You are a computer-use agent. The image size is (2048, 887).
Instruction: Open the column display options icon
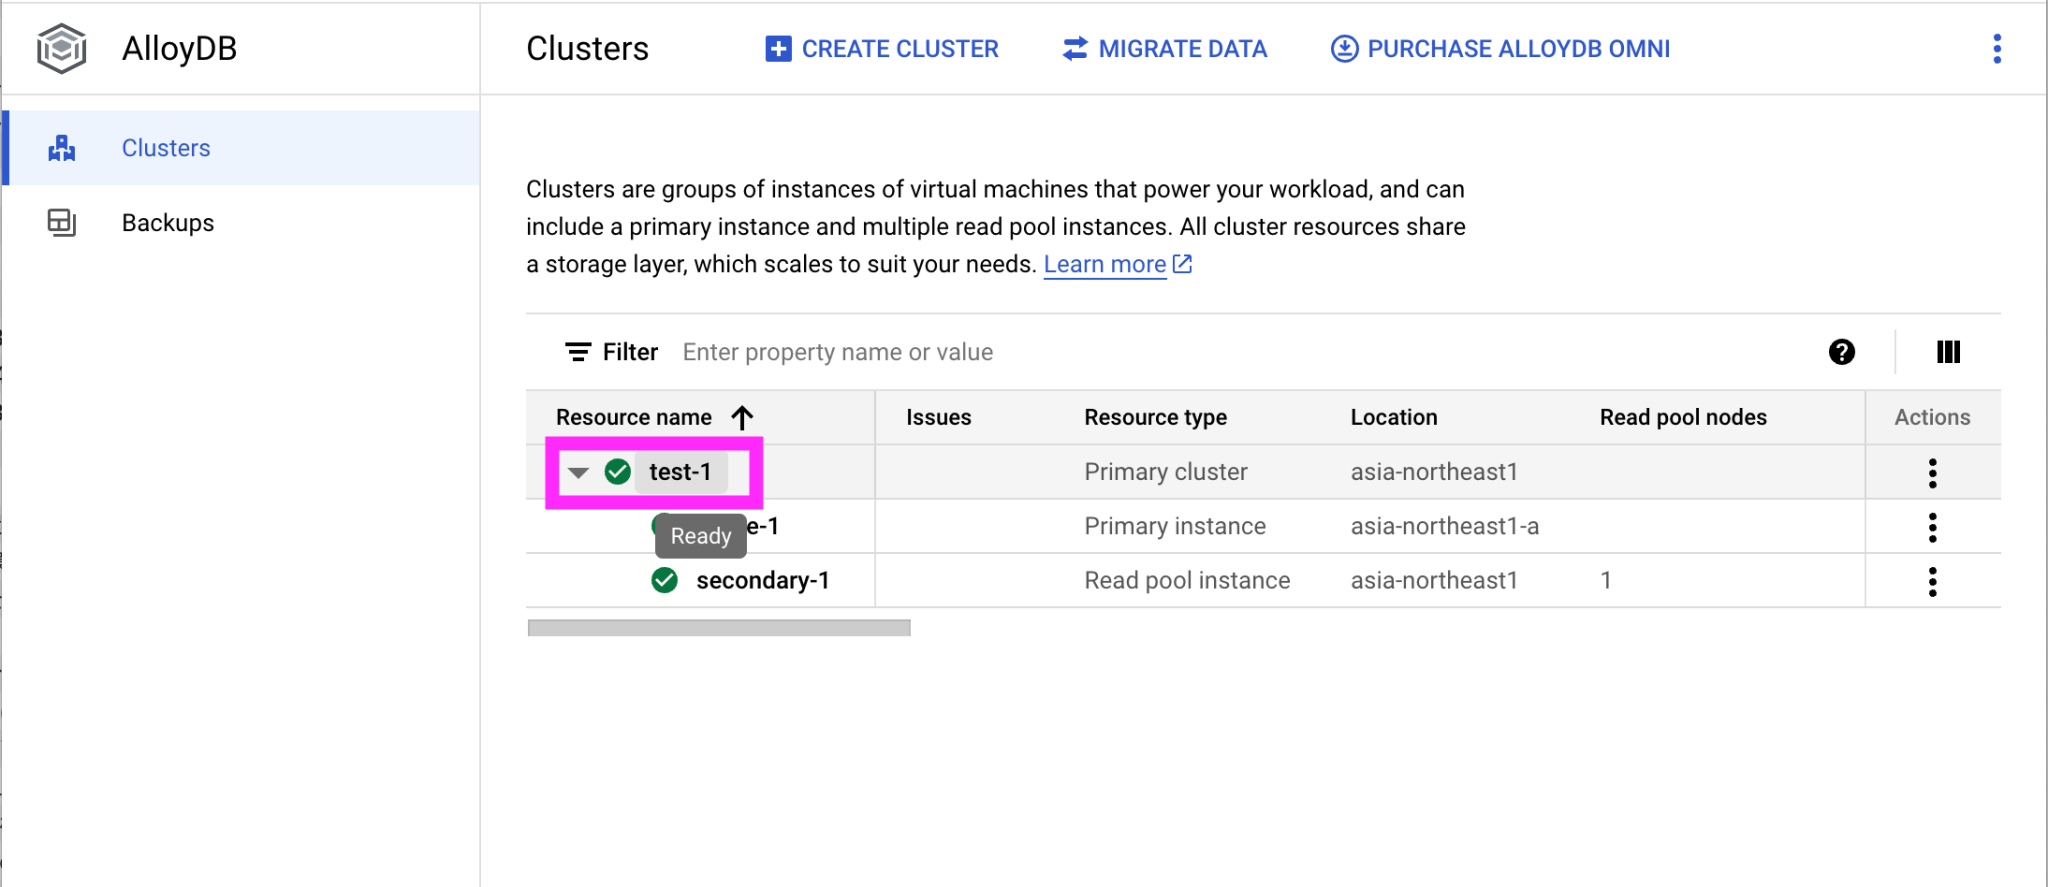point(1947,352)
